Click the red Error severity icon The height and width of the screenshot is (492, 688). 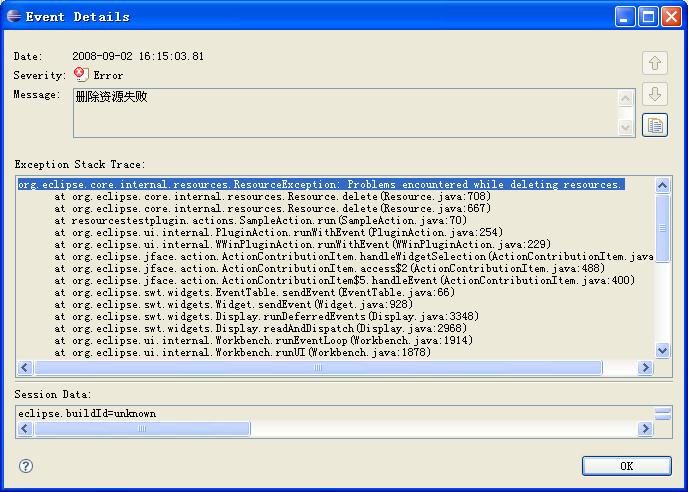[x=81, y=74]
